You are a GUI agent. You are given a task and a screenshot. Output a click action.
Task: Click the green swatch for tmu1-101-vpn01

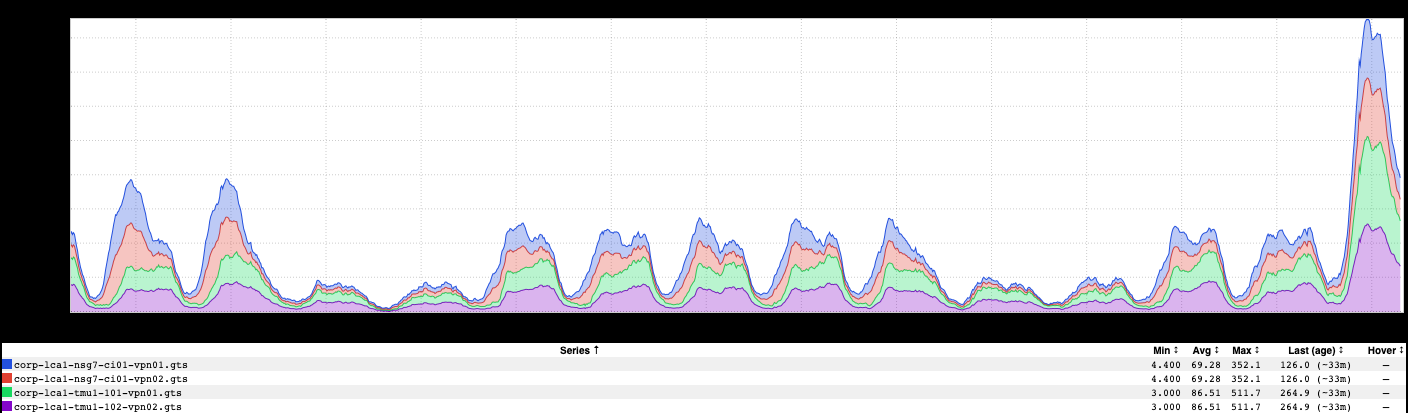tap(7, 393)
